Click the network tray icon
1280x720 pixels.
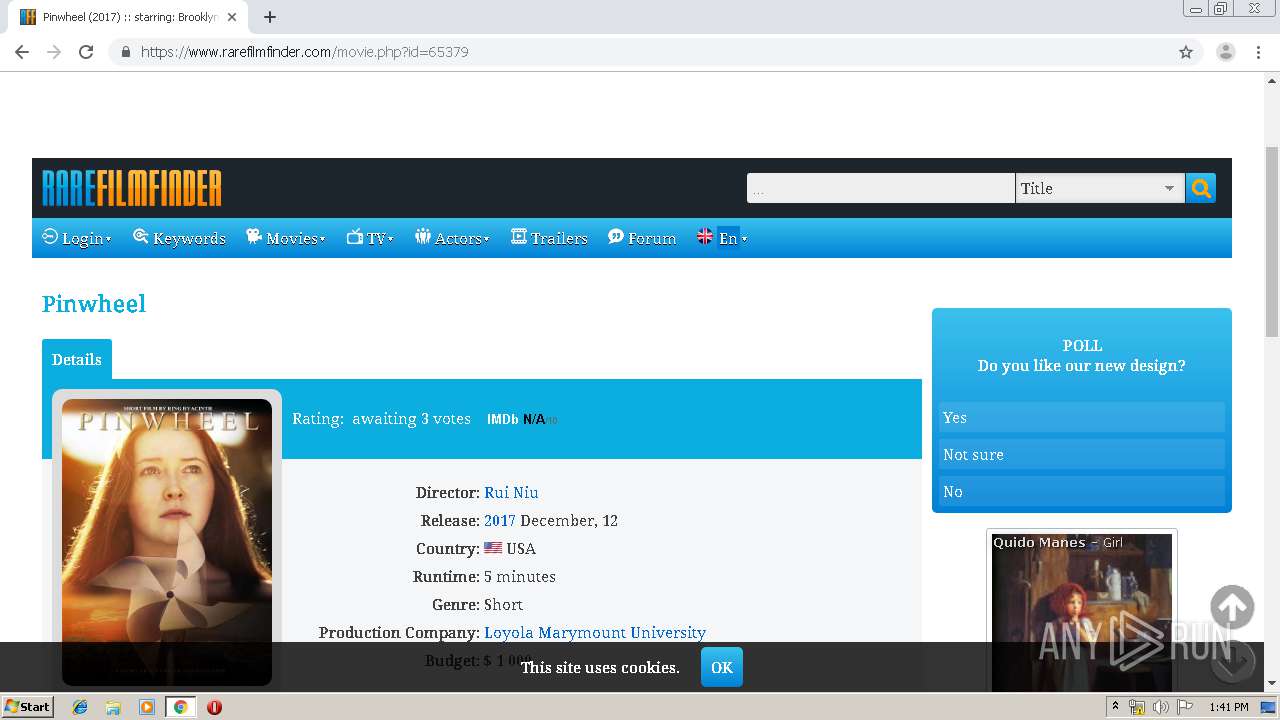[1137, 707]
